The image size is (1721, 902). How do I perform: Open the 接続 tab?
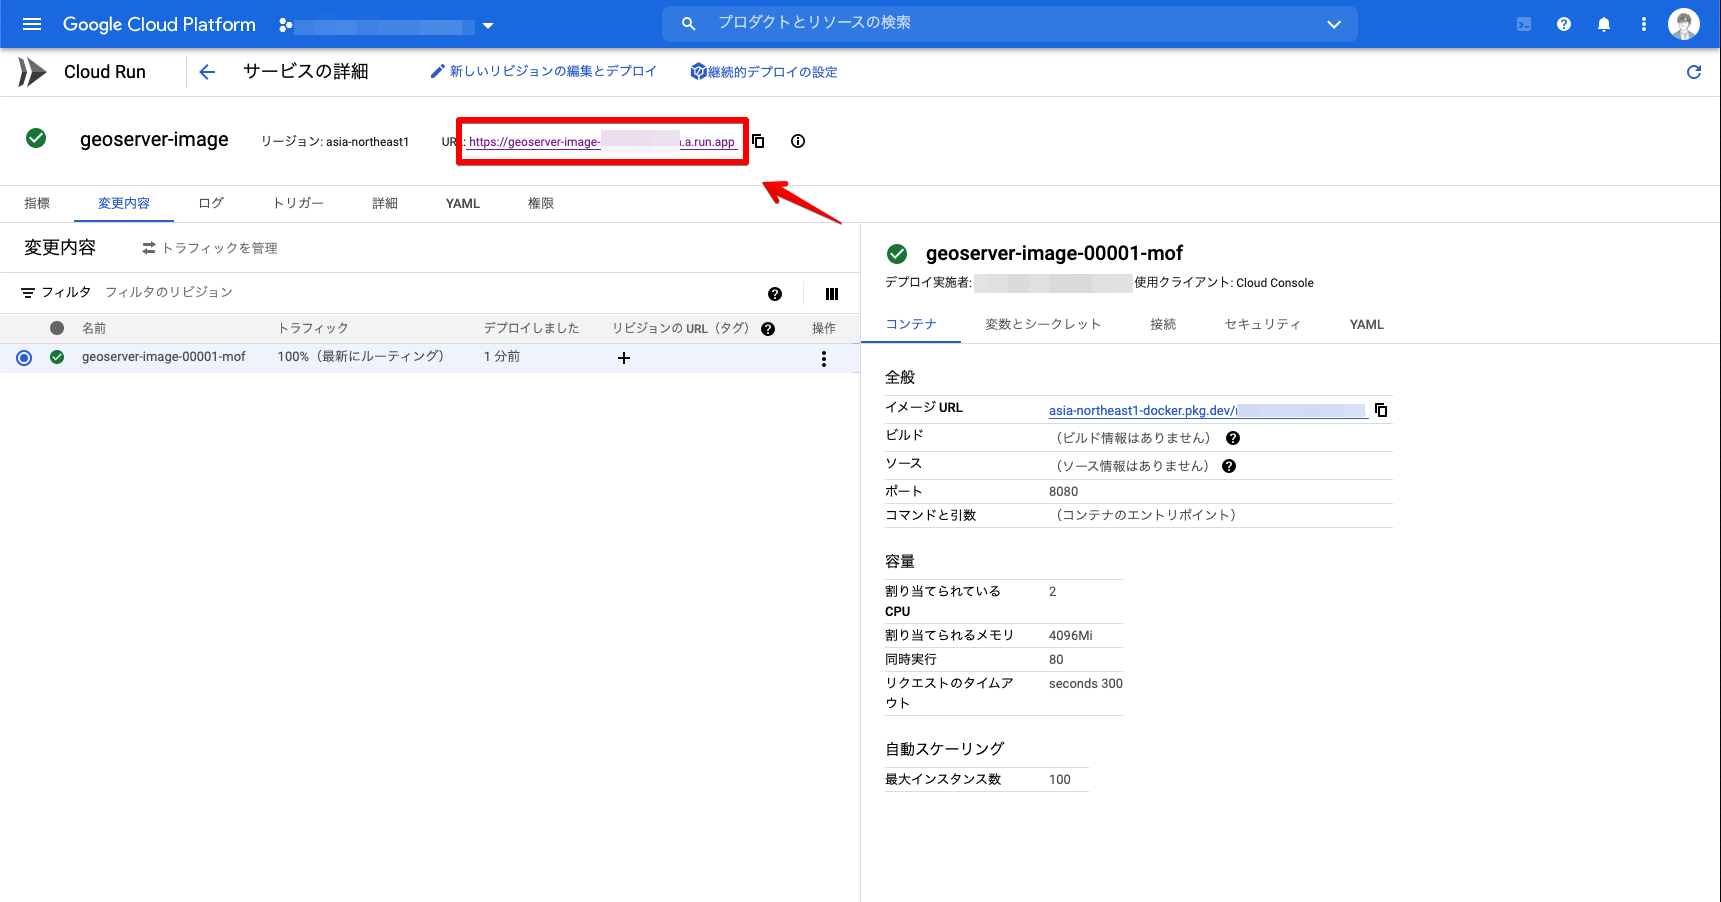1163,324
